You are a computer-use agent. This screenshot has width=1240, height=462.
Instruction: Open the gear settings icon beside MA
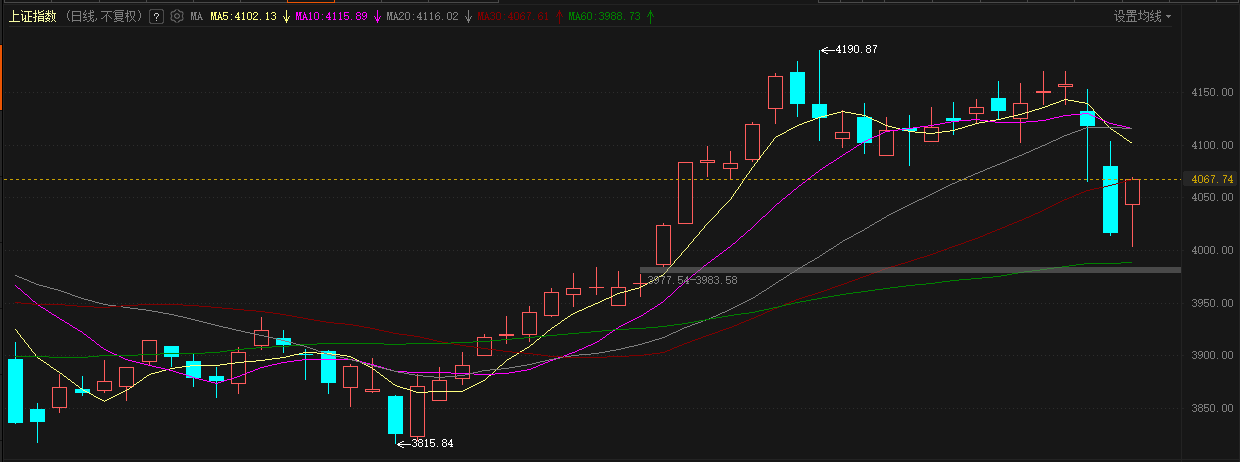pyautogui.click(x=177, y=17)
